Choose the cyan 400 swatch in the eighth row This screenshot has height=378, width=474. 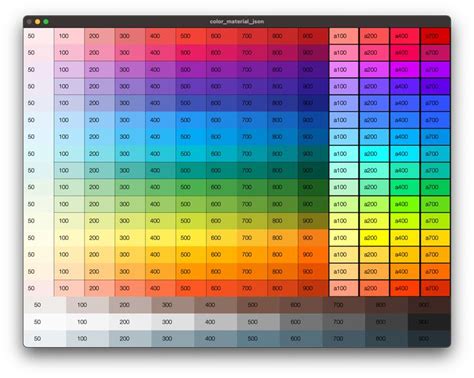click(x=160, y=154)
